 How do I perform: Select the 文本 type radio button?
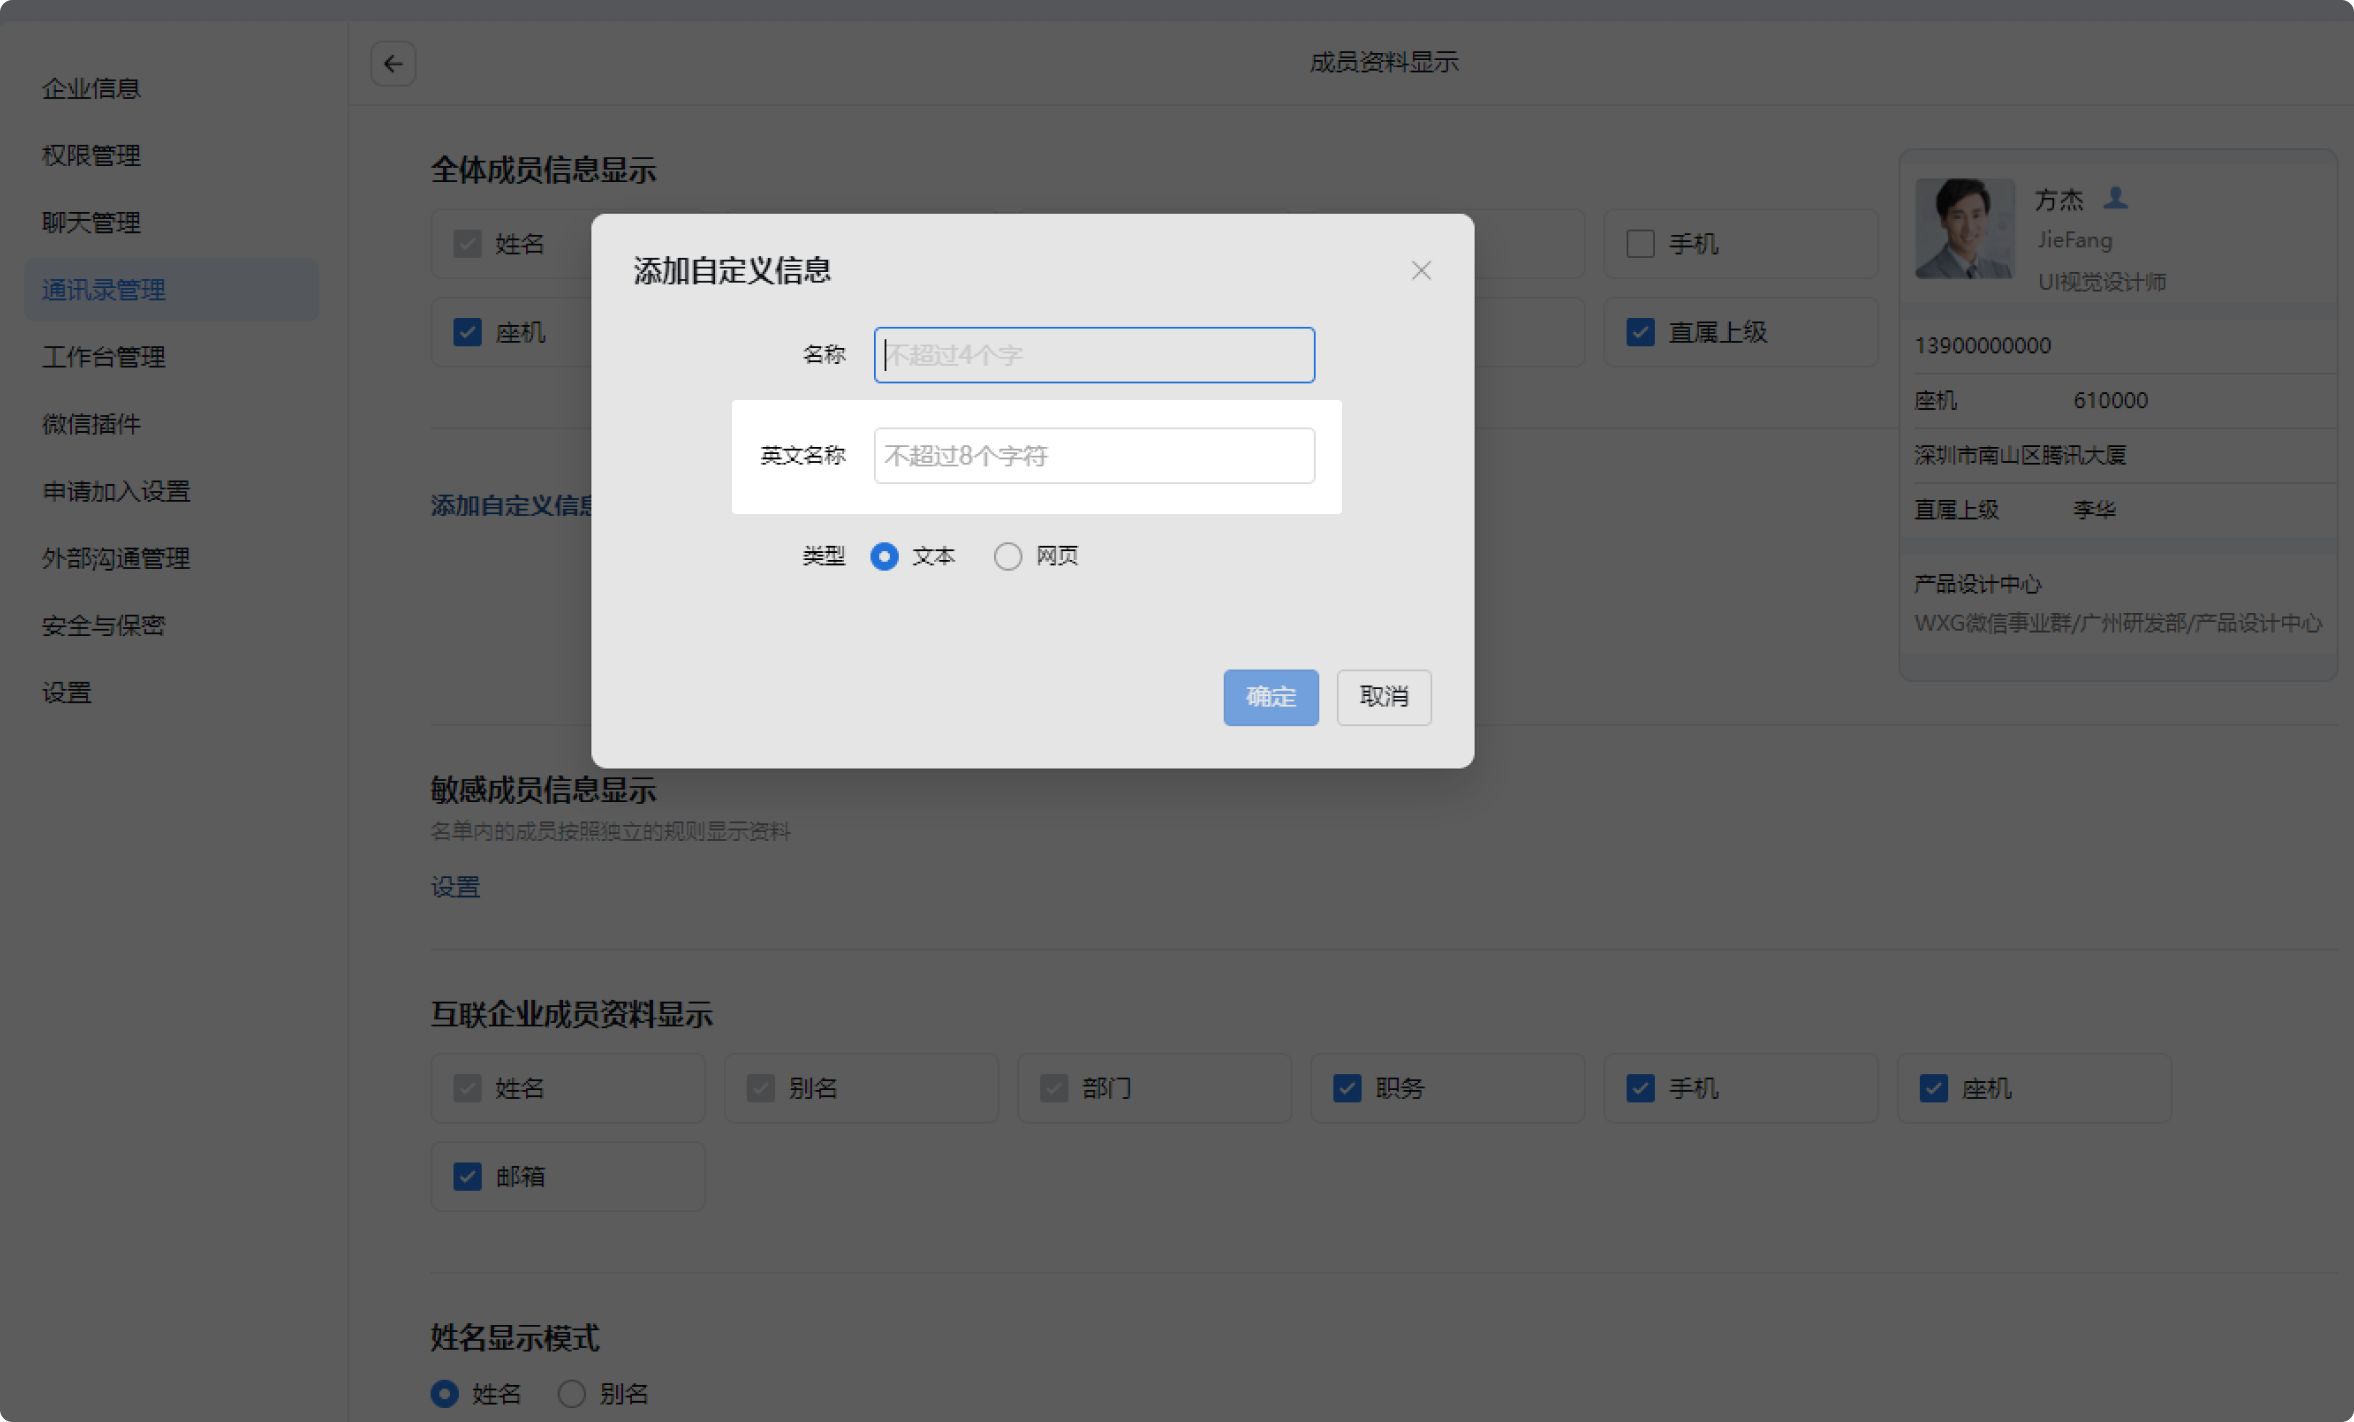pyautogui.click(x=884, y=556)
